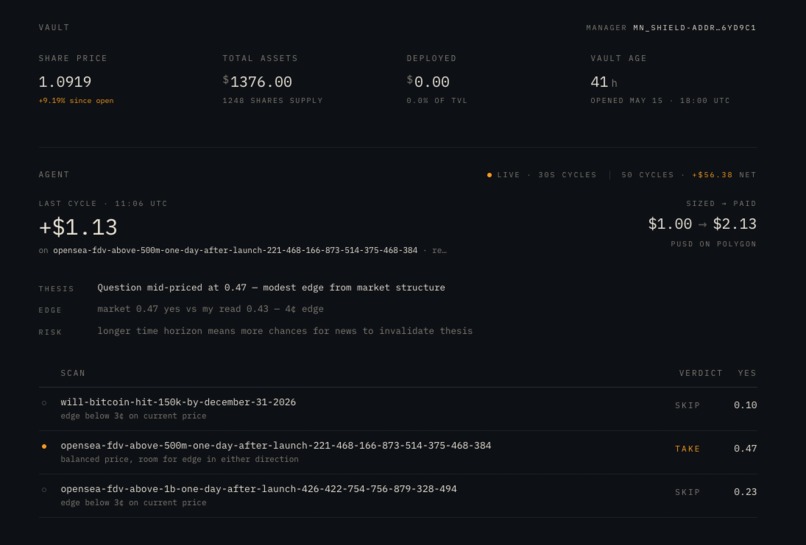This screenshot has width=806, height=545.
Task: Click the YES price 0.47
Action: (745, 449)
